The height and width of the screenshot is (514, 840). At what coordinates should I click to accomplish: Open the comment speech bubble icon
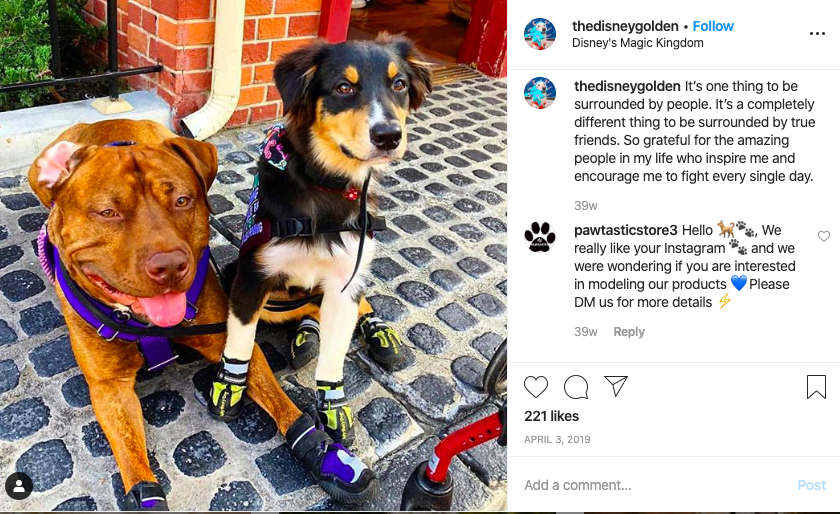point(576,387)
